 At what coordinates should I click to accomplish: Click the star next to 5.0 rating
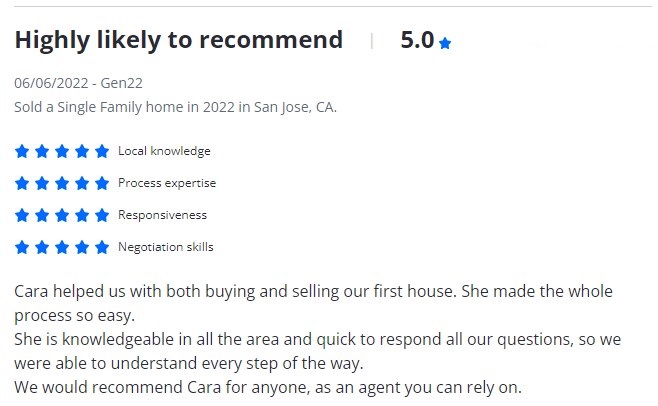pyautogui.click(x=445, y=43)
